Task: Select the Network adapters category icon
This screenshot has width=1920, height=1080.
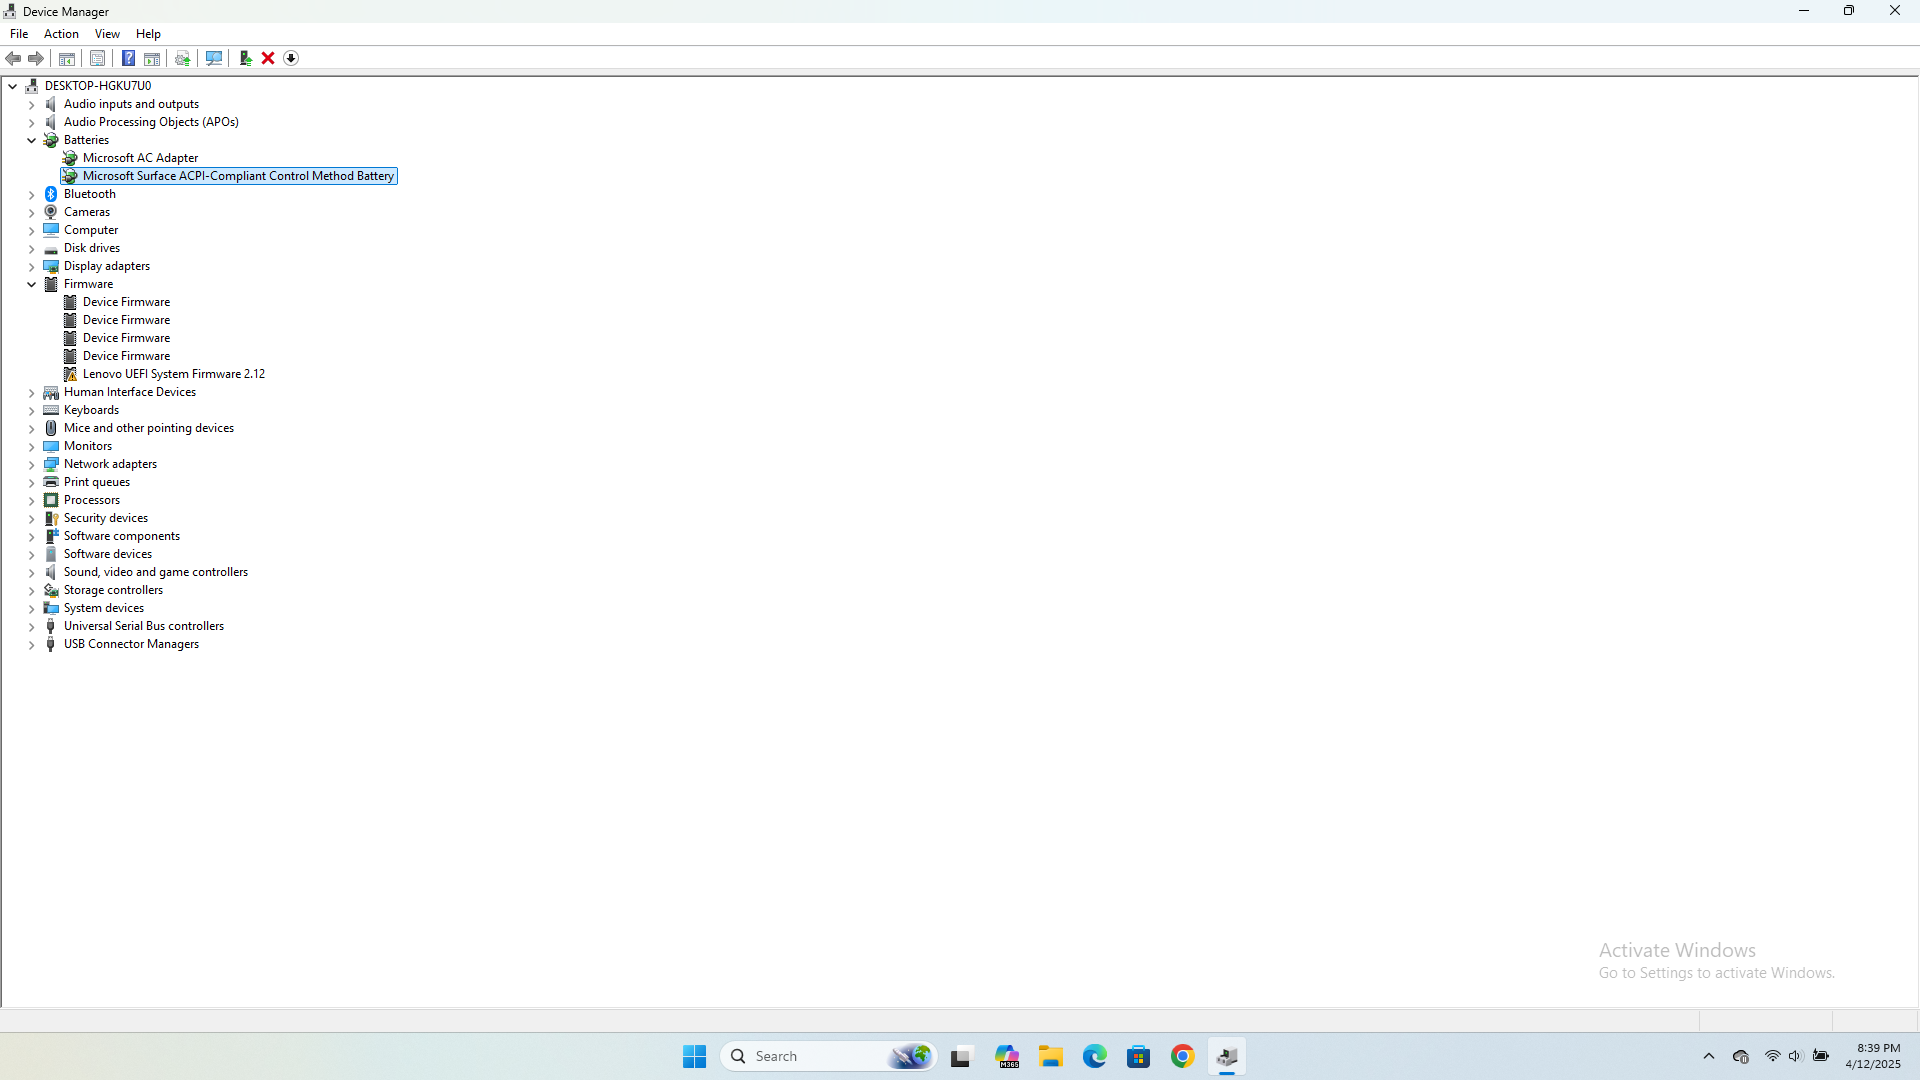Action: coord(51,464)
